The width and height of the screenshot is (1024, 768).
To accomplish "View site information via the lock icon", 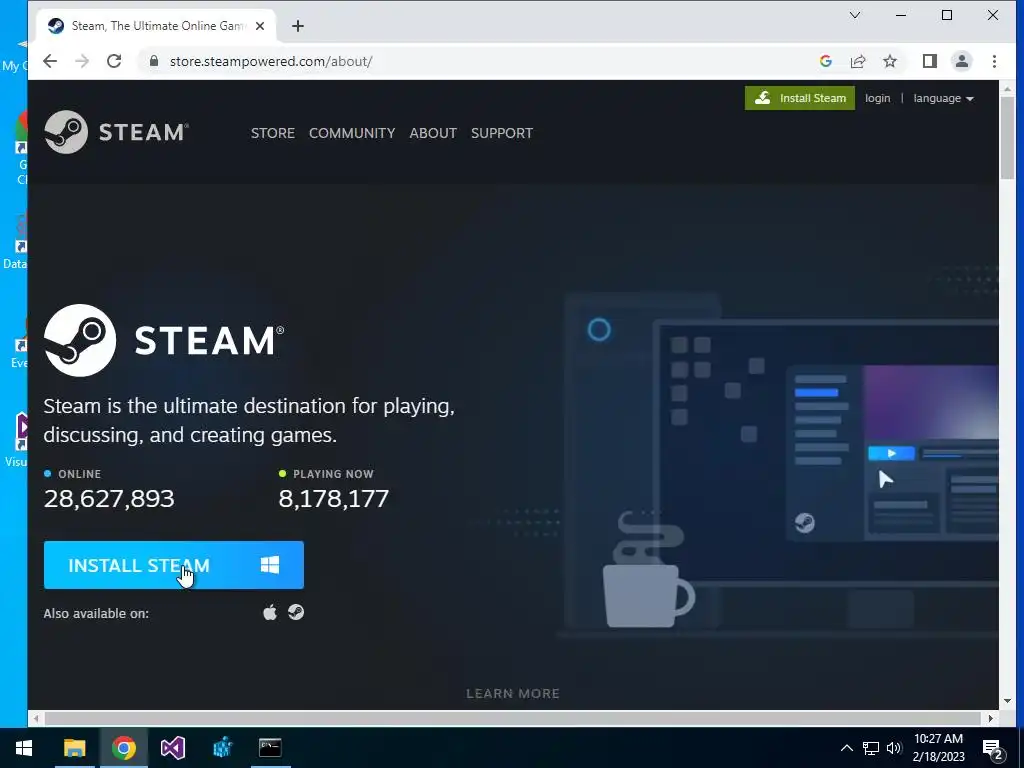I will tap(154, 61).
